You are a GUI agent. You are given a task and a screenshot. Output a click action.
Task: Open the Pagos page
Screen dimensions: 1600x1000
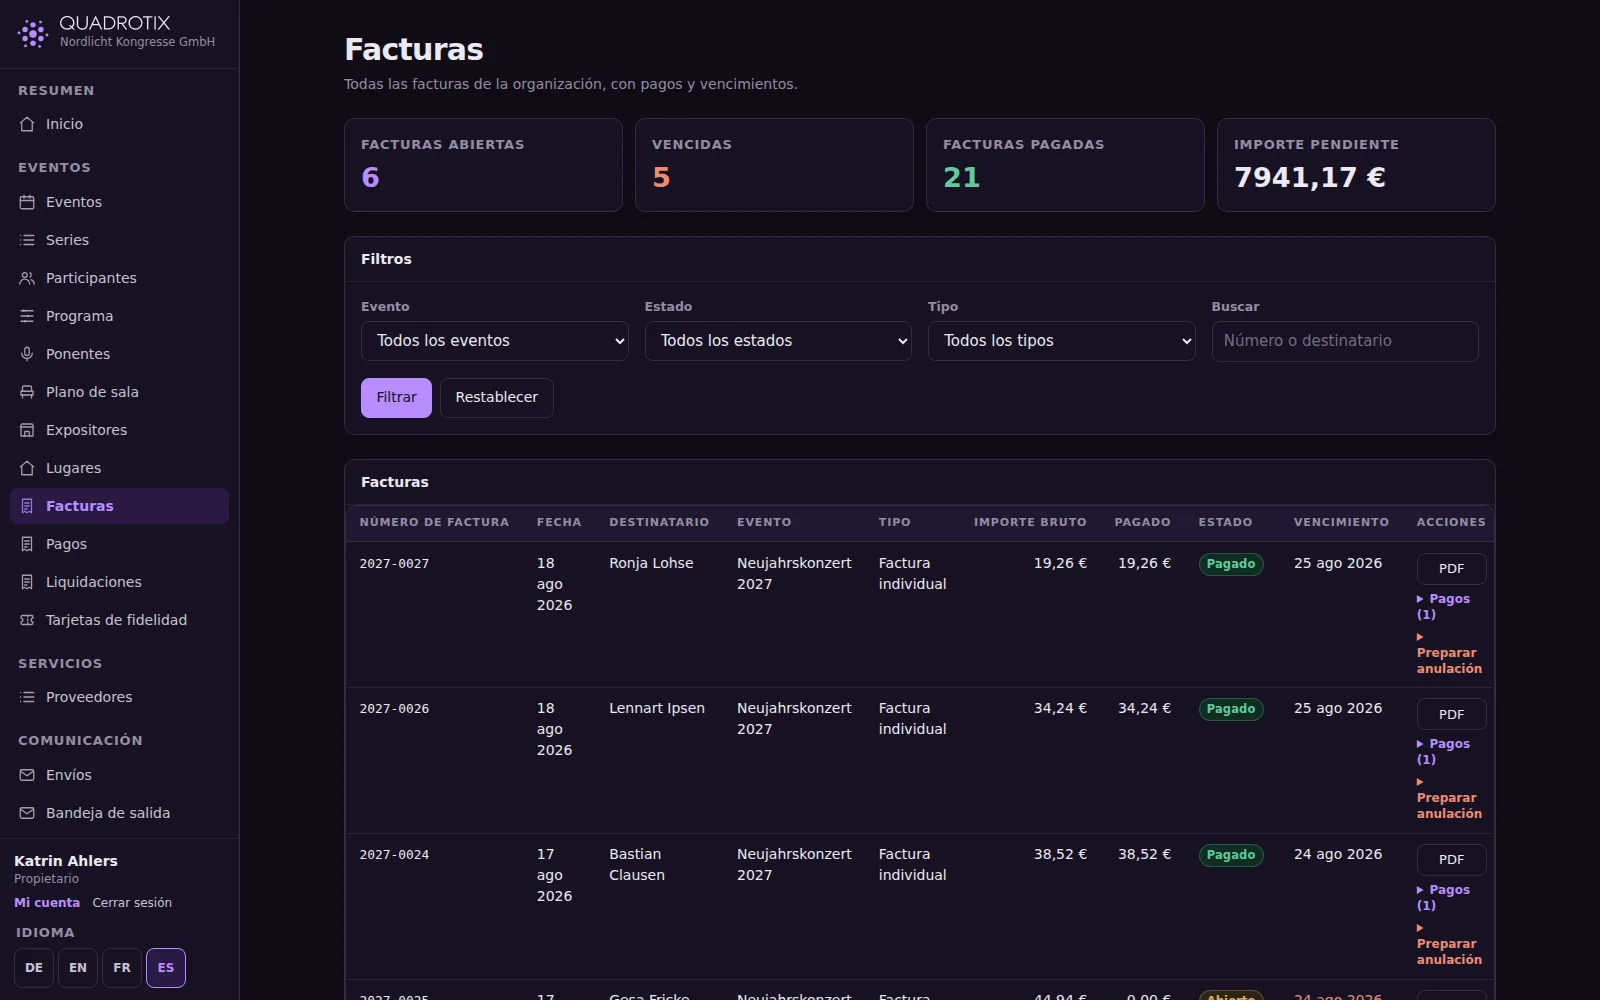(119, 544)
